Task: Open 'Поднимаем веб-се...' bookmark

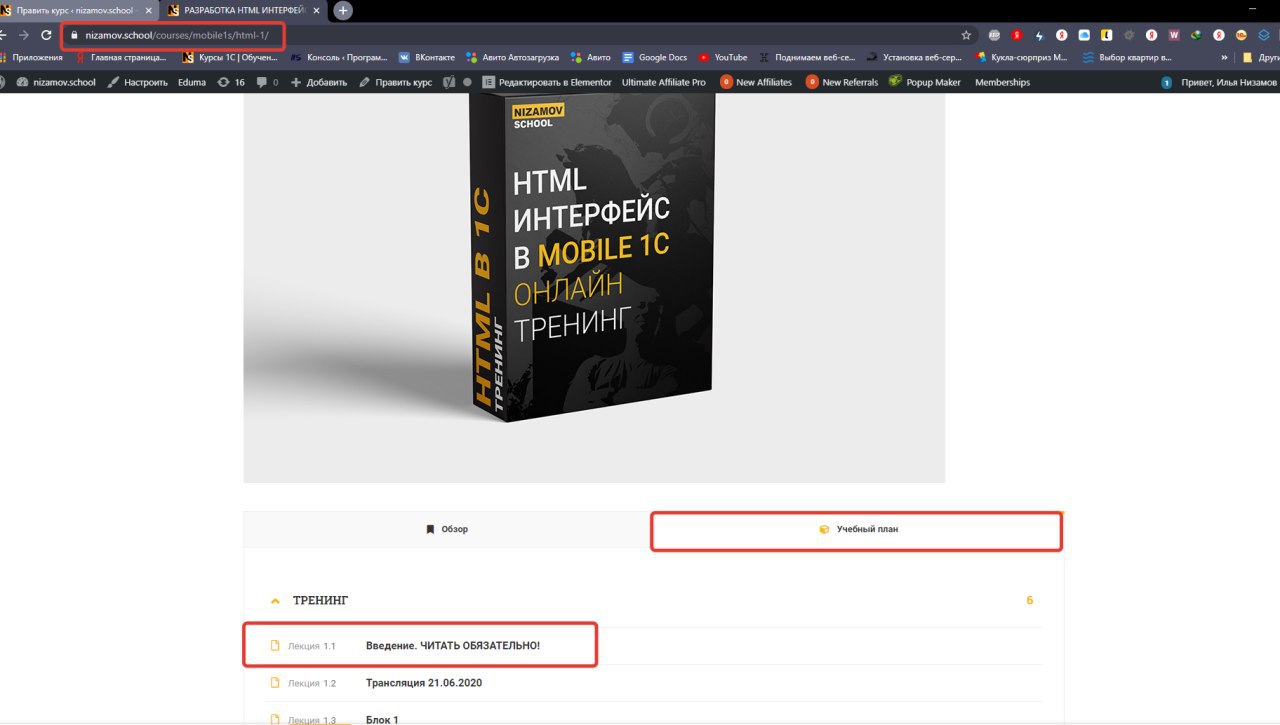Action: pyautogui.click(x=807, y=57)
